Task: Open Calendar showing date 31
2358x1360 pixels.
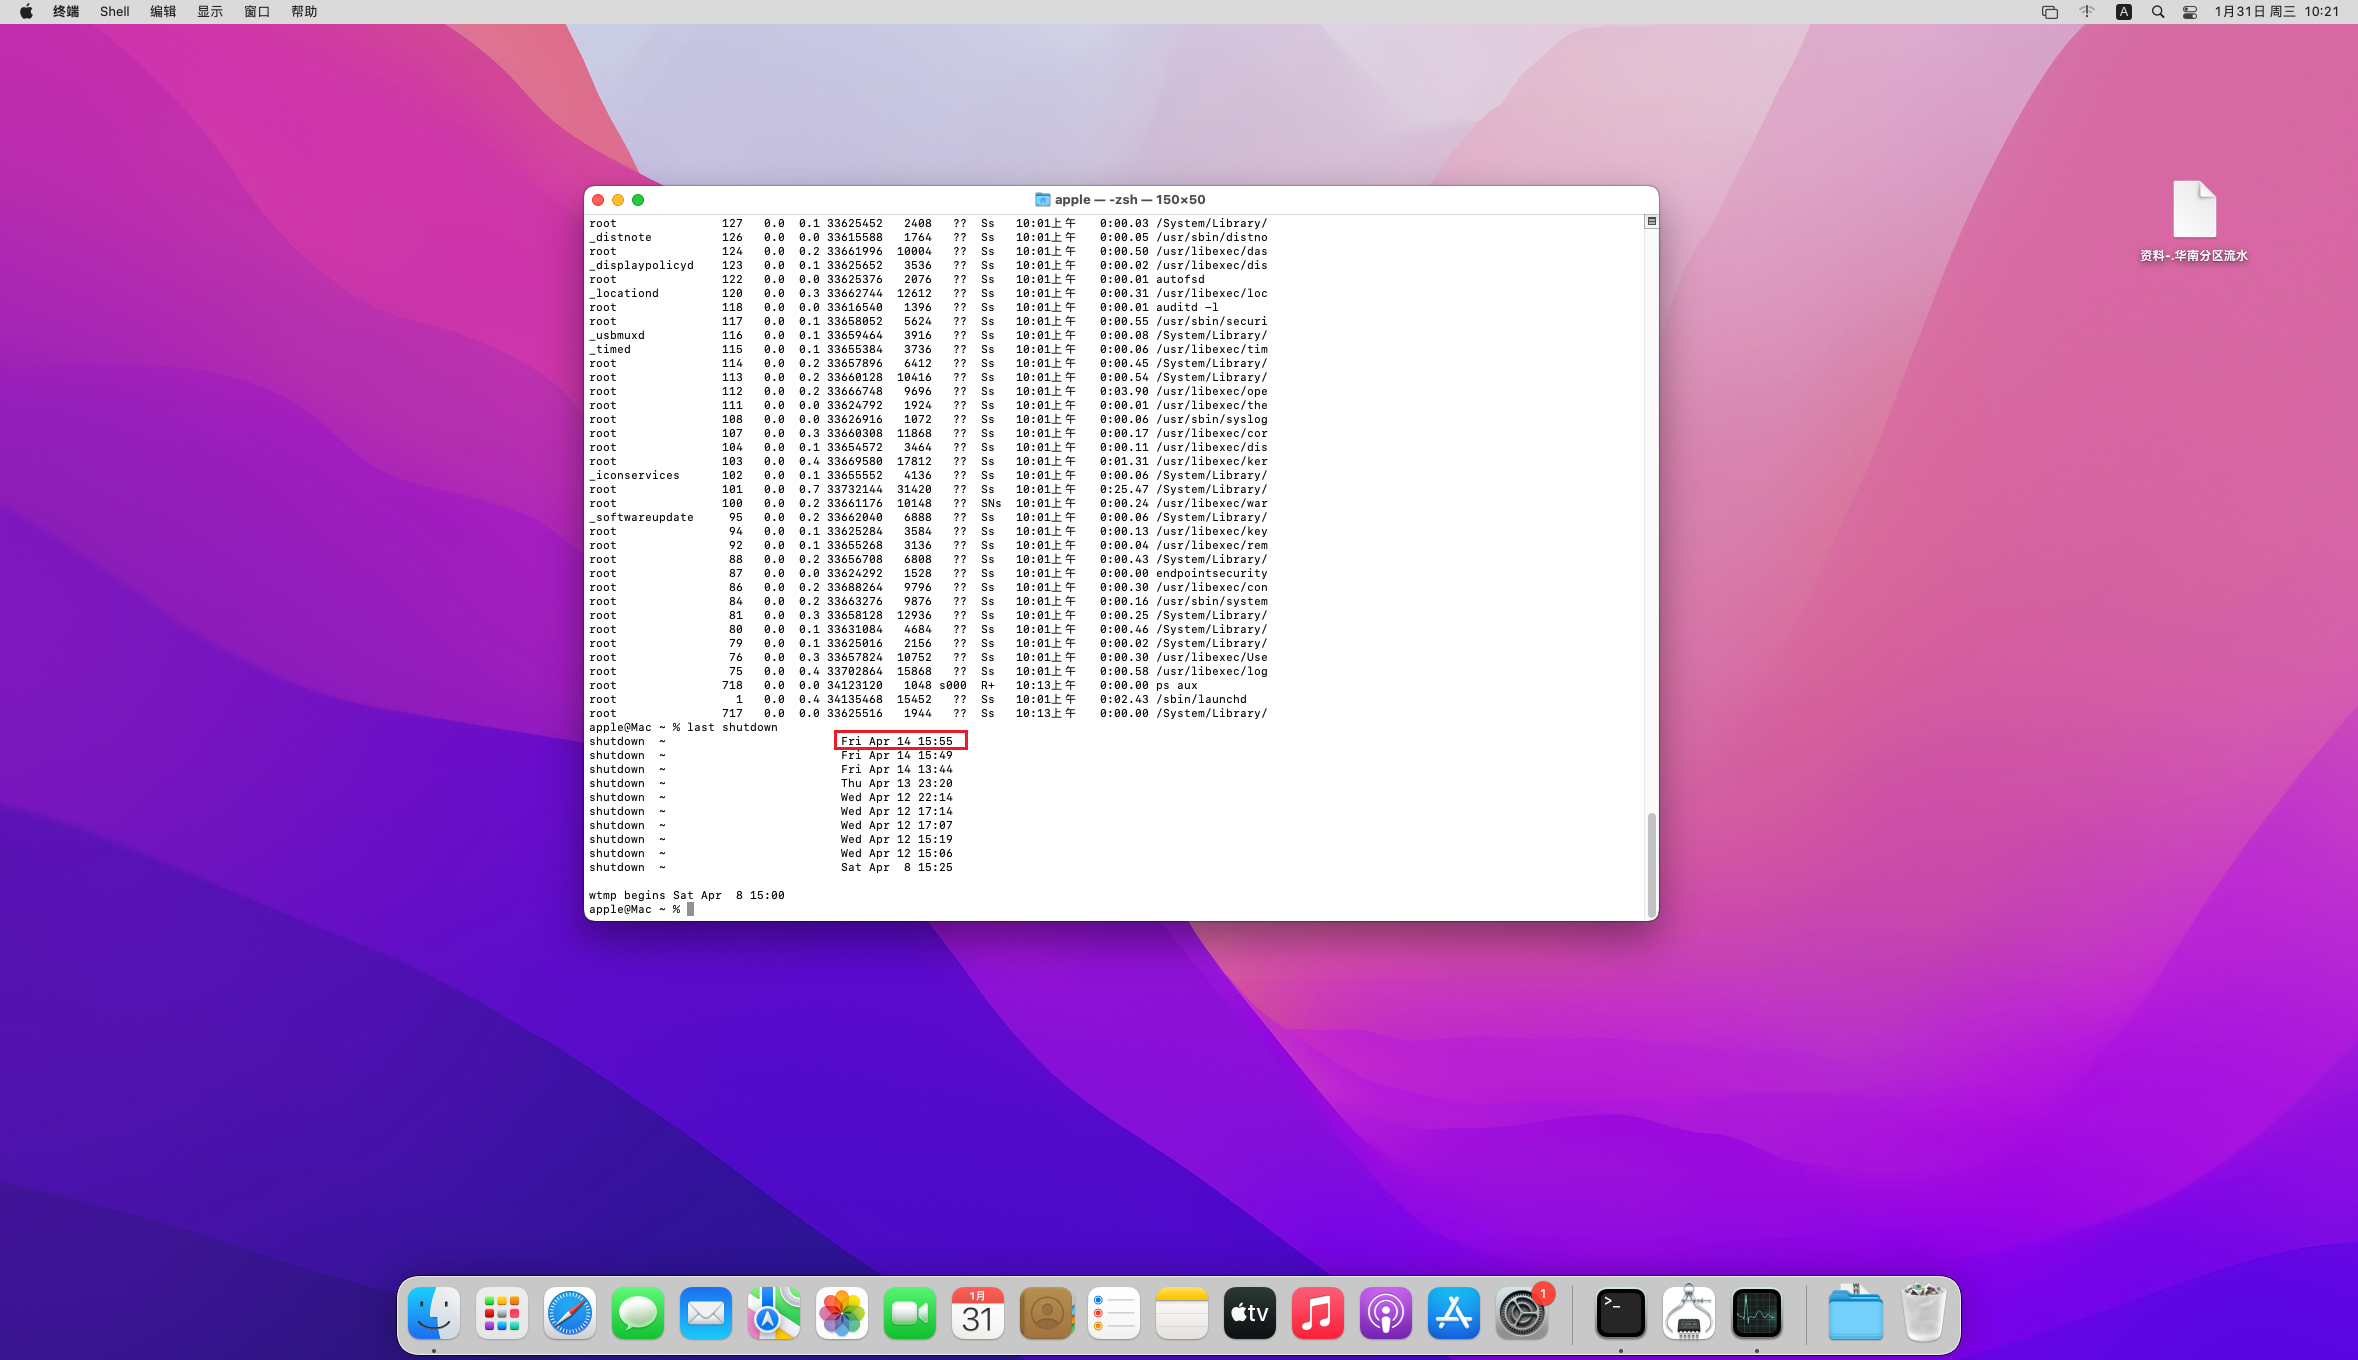Action: [978, 1313]
